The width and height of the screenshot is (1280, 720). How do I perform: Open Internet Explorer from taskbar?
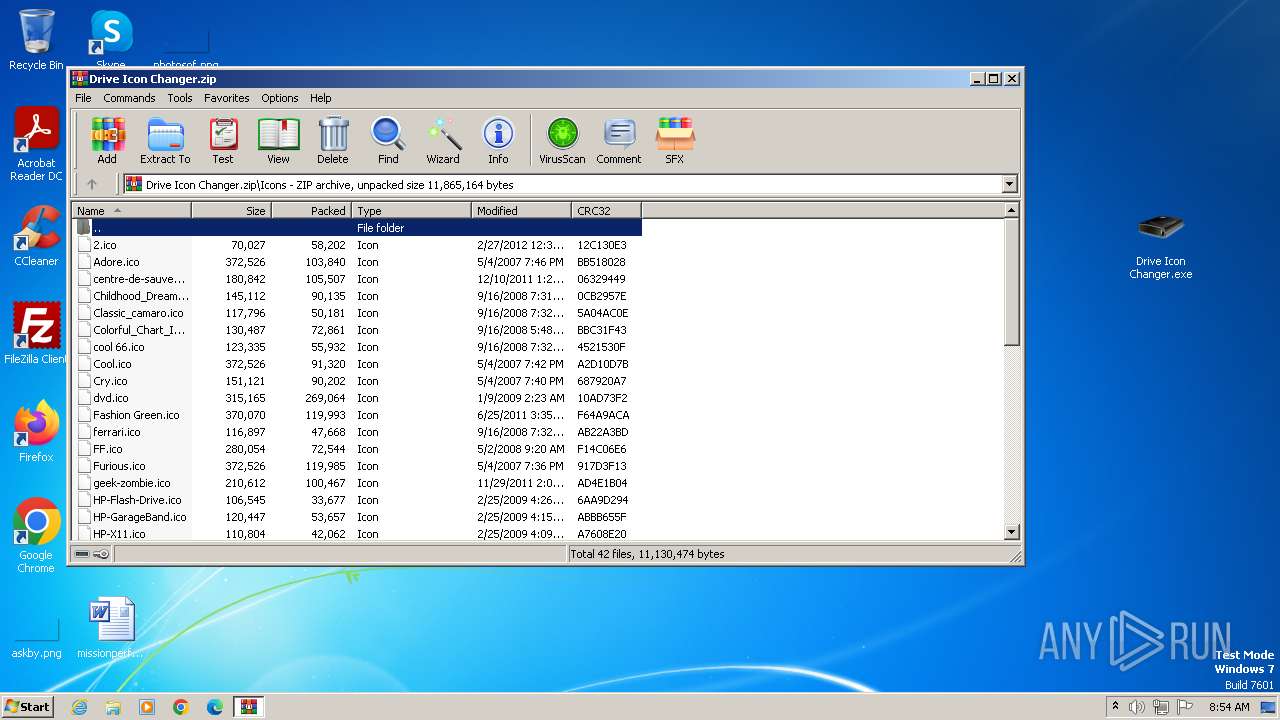[79, 707]
